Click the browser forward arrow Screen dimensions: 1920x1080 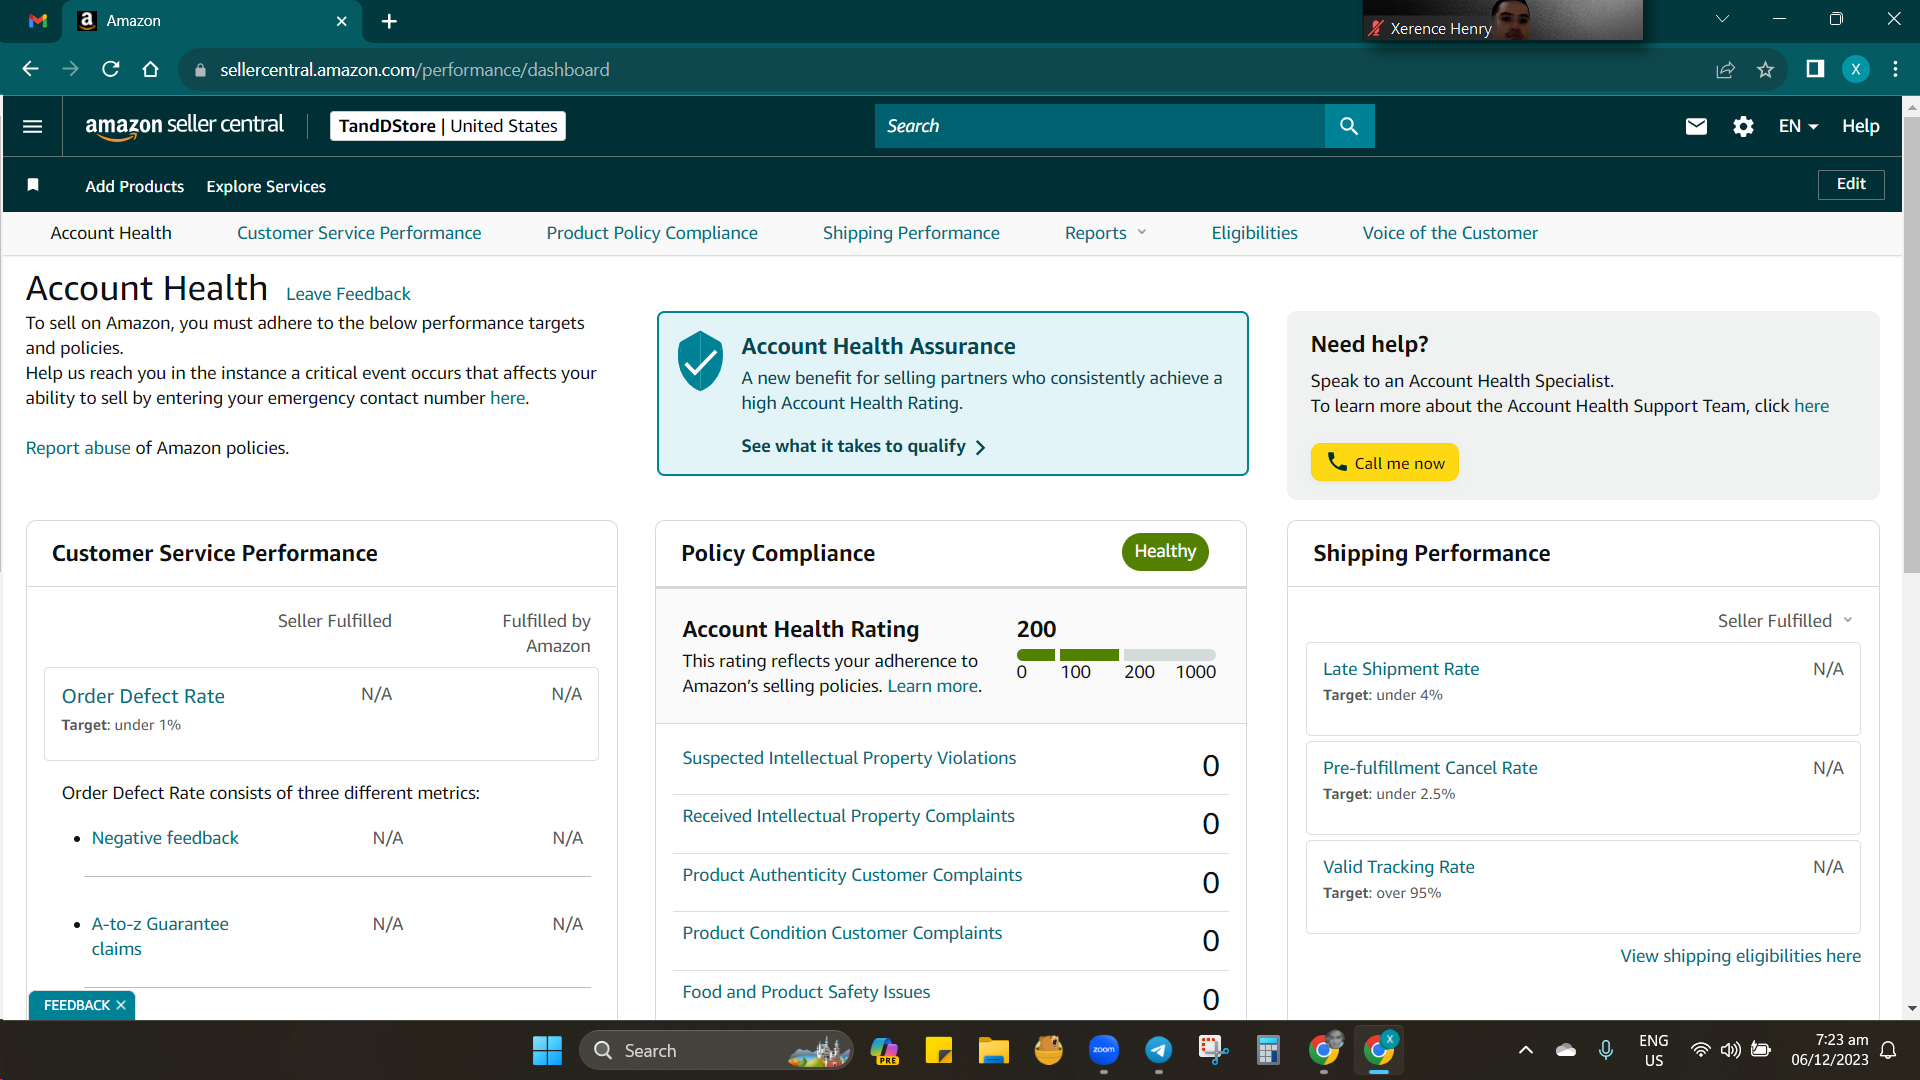[x=70, y=69]
